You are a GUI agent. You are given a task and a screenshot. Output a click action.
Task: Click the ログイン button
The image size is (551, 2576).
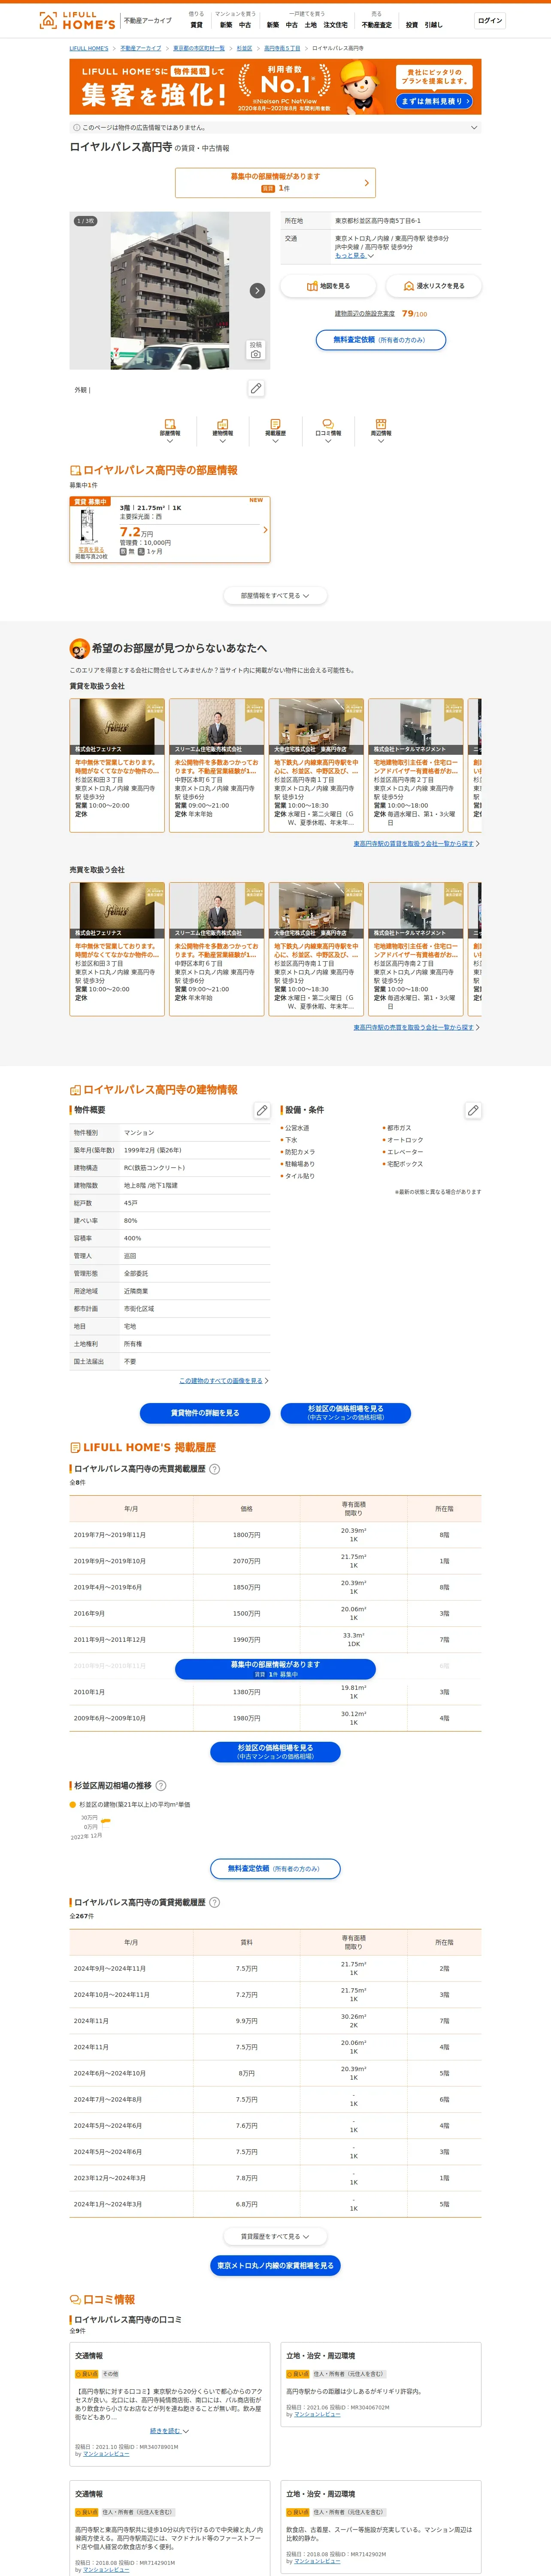click(x=490, y=20)
